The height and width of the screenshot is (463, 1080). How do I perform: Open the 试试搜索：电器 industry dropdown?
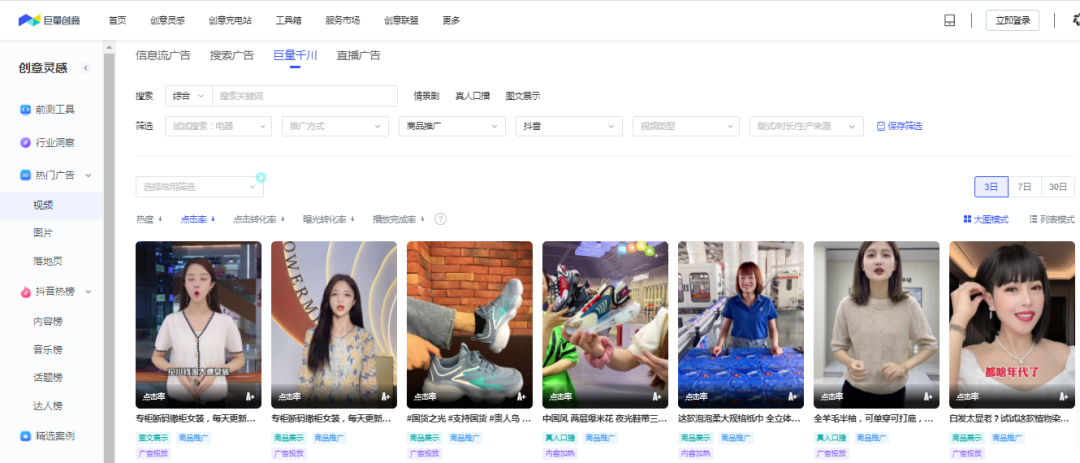tap(218, 126)
